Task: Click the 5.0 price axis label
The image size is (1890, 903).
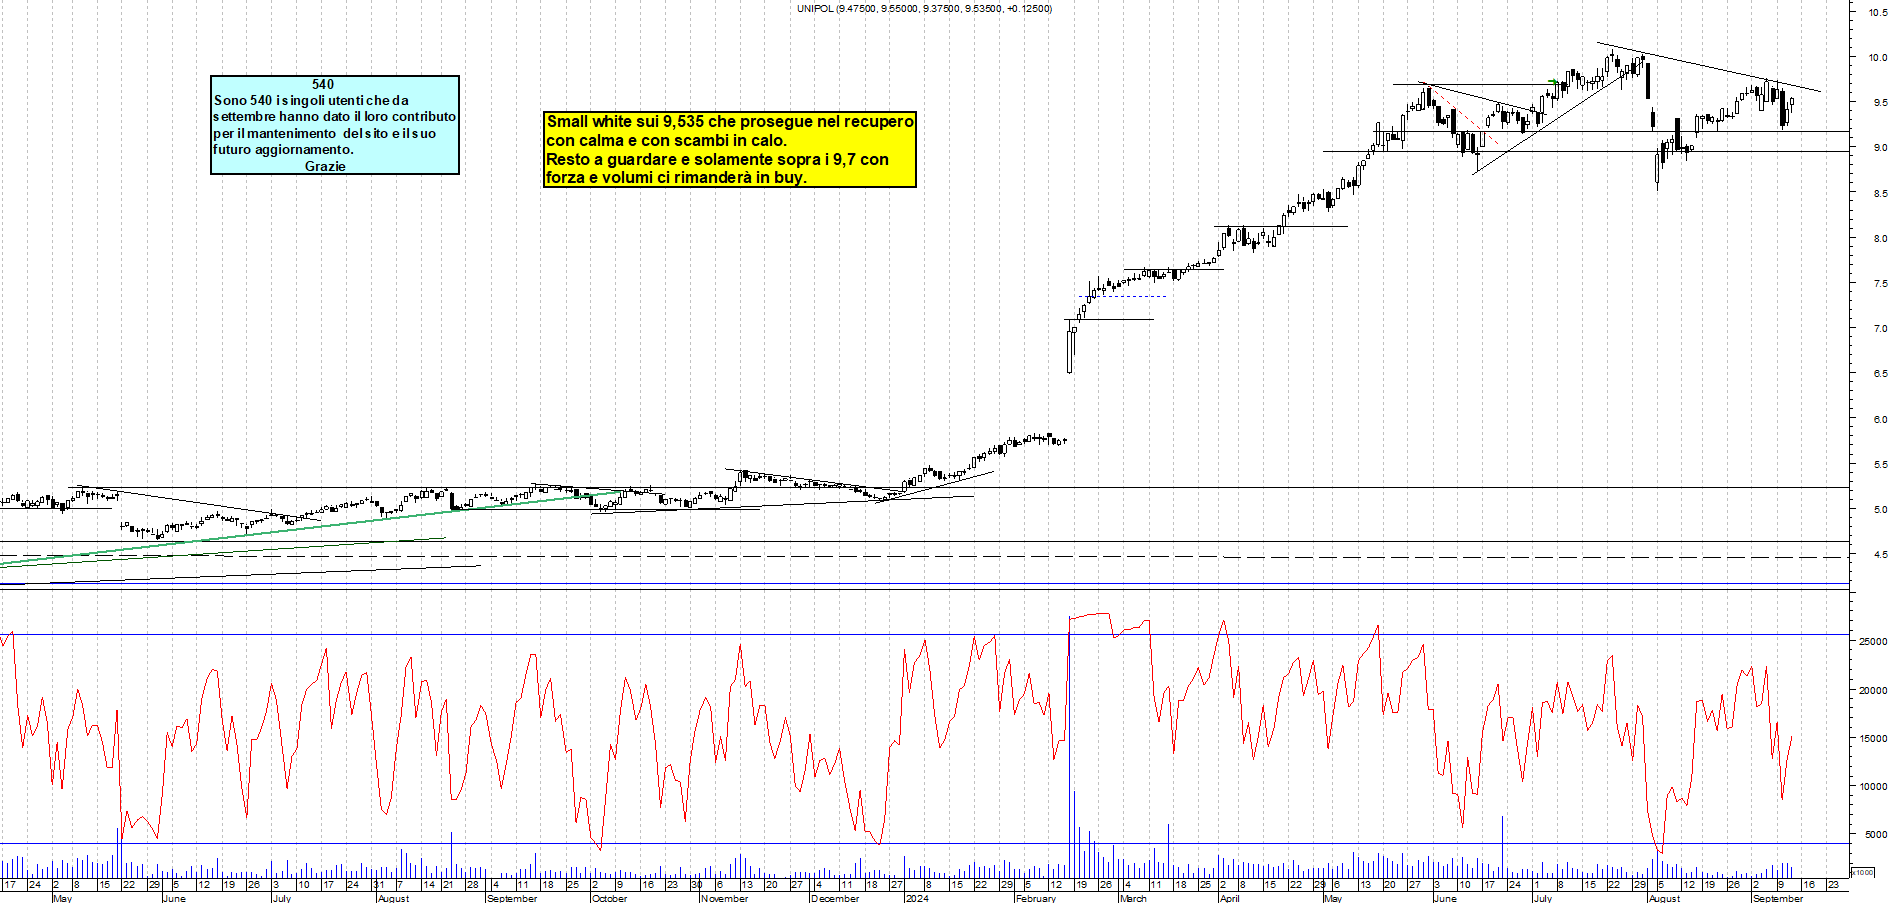Action: click(1880, 509)
